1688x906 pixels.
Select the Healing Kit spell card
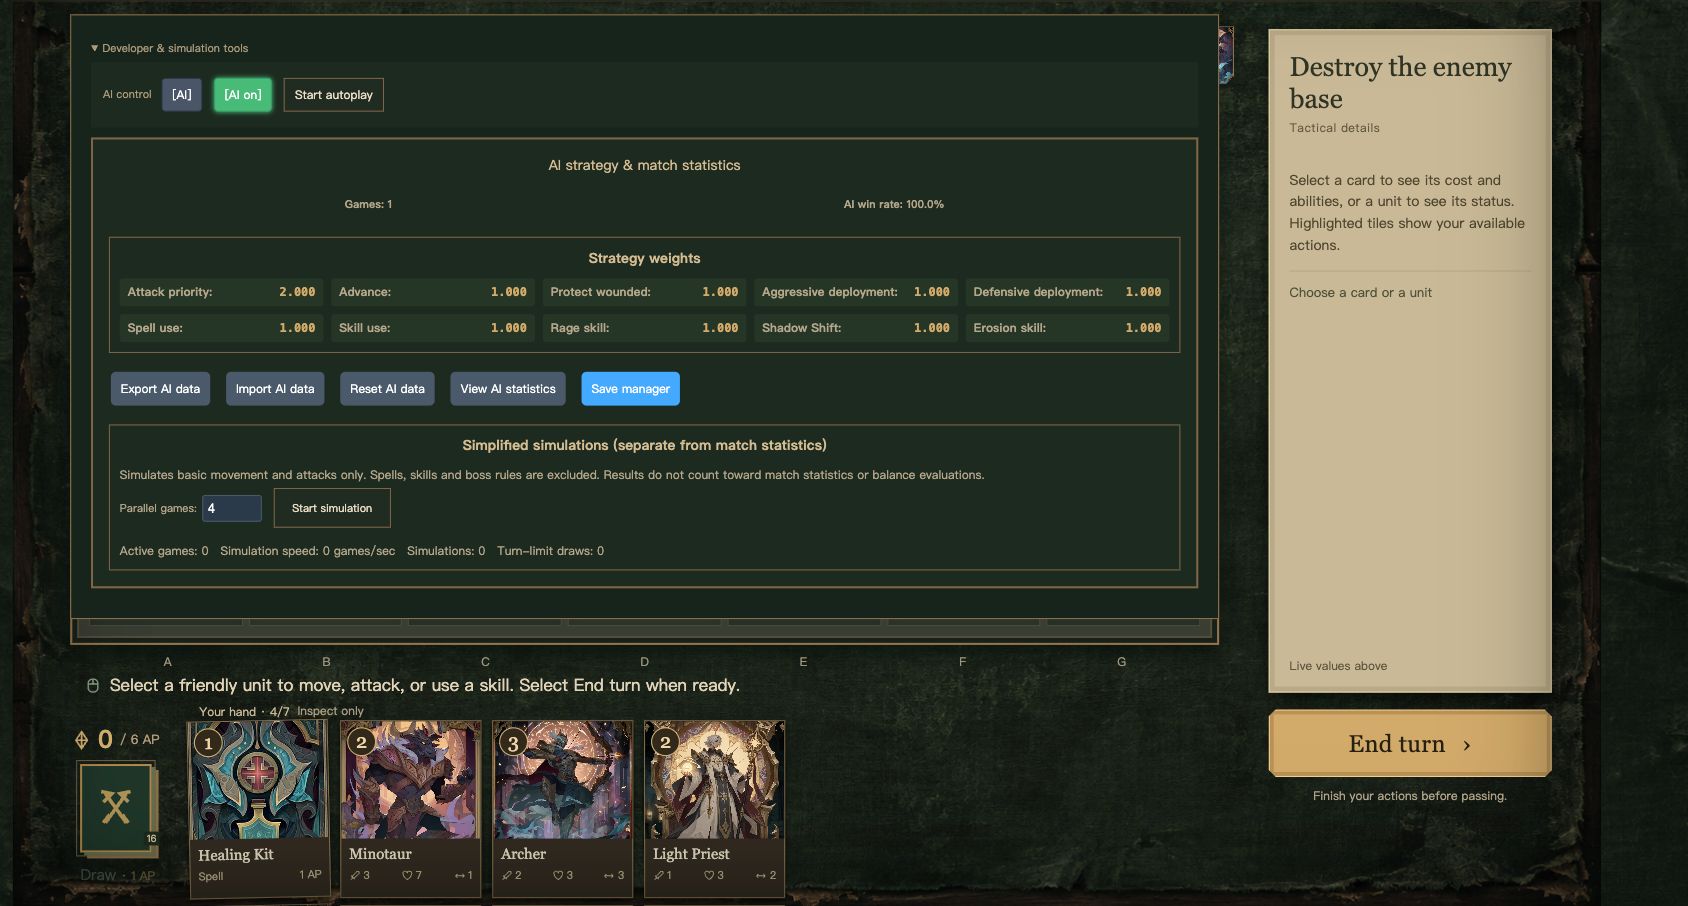click(259, 809)
